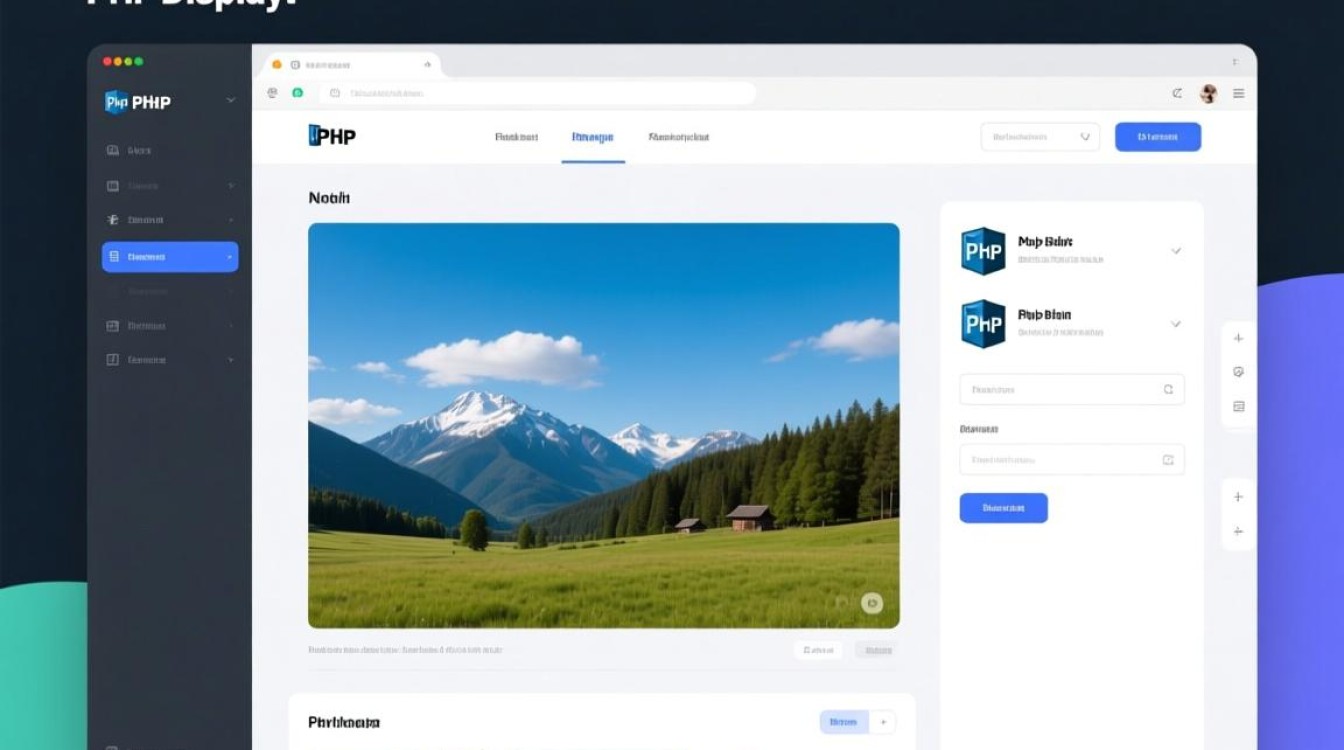Expand the PHP workspace chevron in the sidebar

231,101
